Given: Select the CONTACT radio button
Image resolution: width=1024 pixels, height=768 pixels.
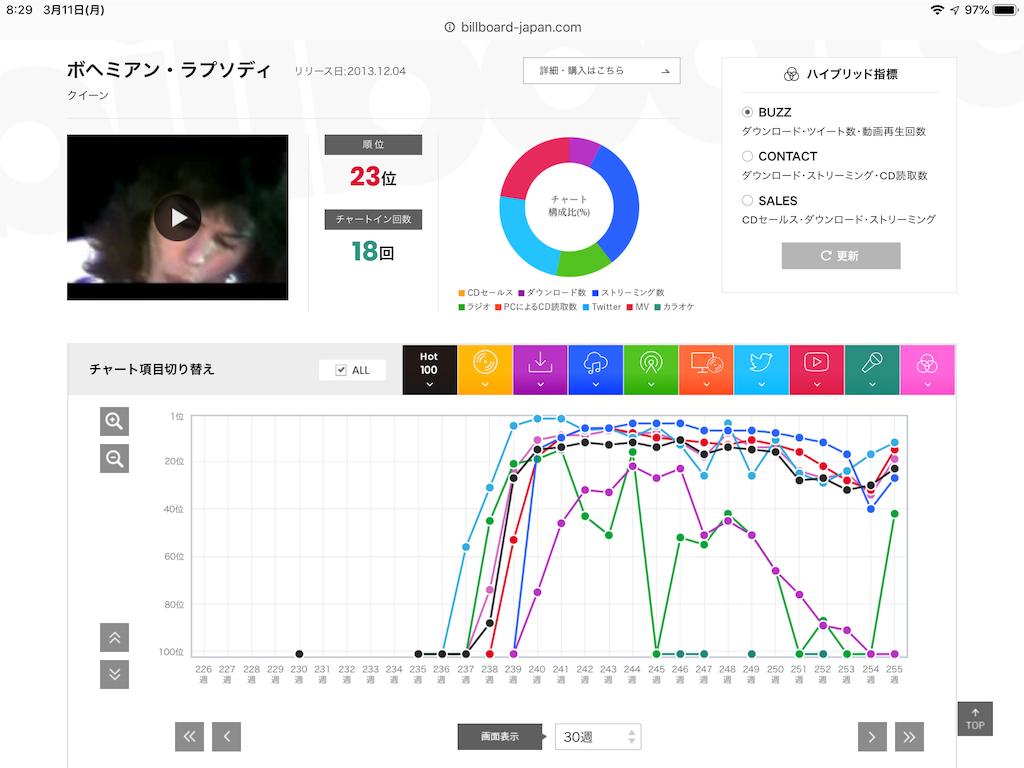Looking at the screenshot, I should point(747,156).
